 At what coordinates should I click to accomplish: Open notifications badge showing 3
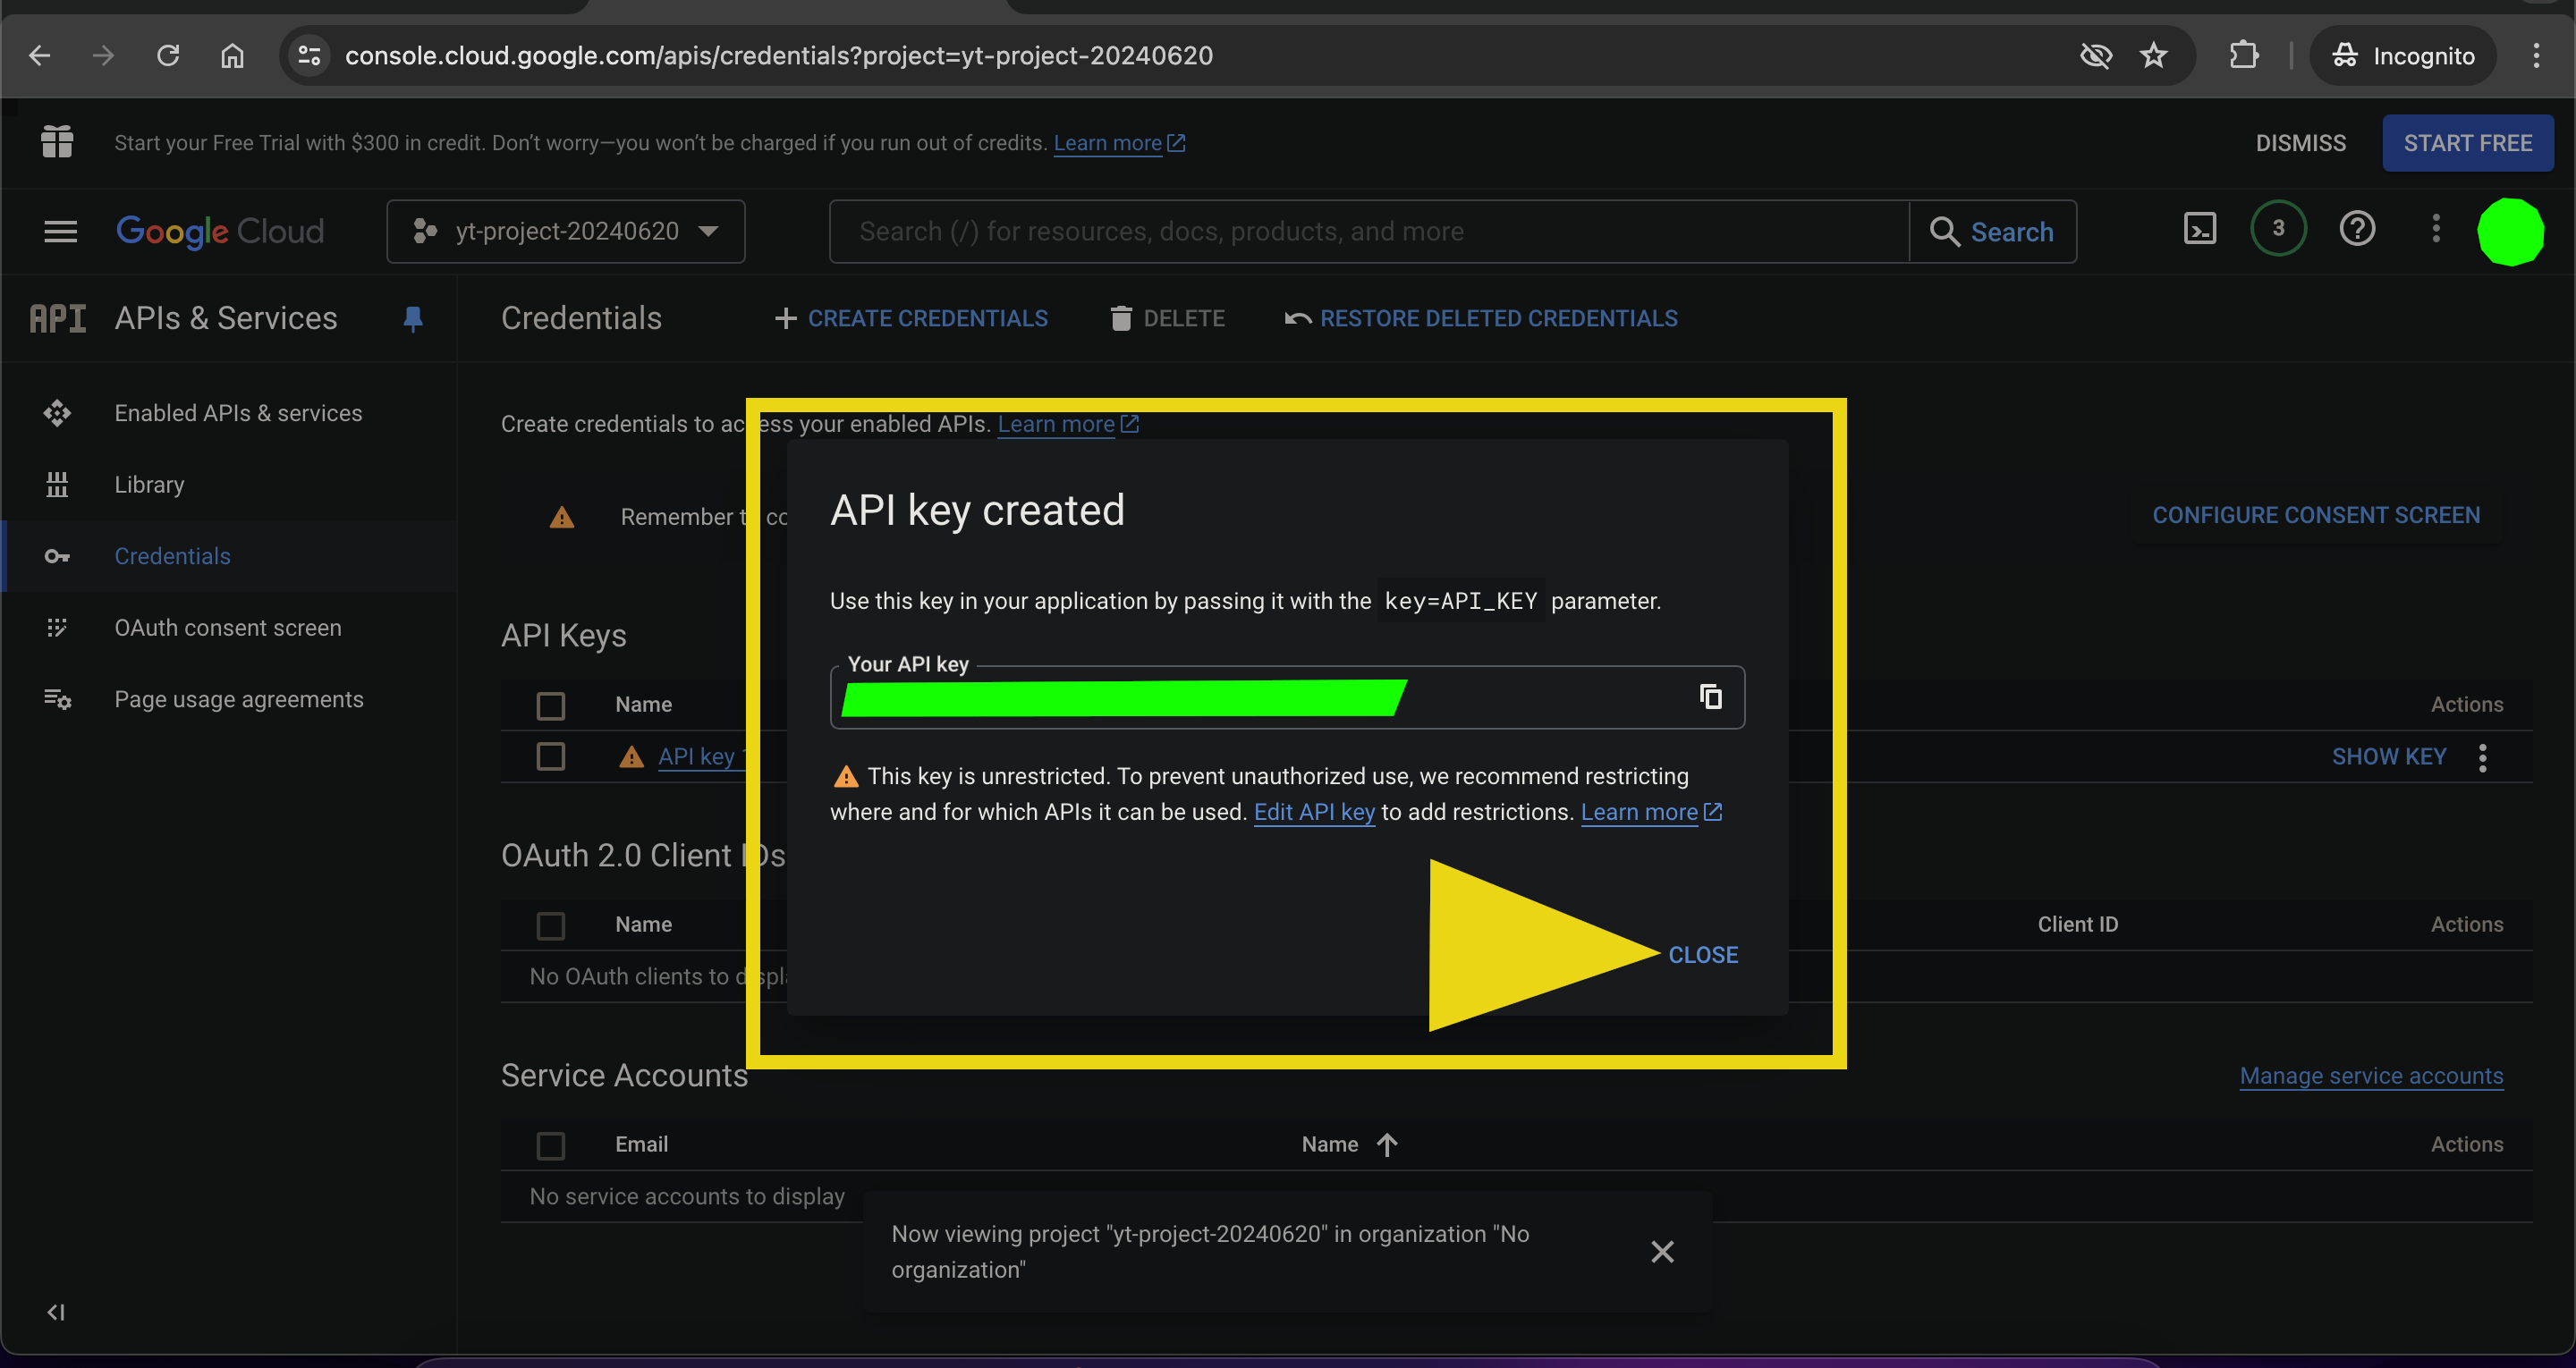pos(2278,229)
